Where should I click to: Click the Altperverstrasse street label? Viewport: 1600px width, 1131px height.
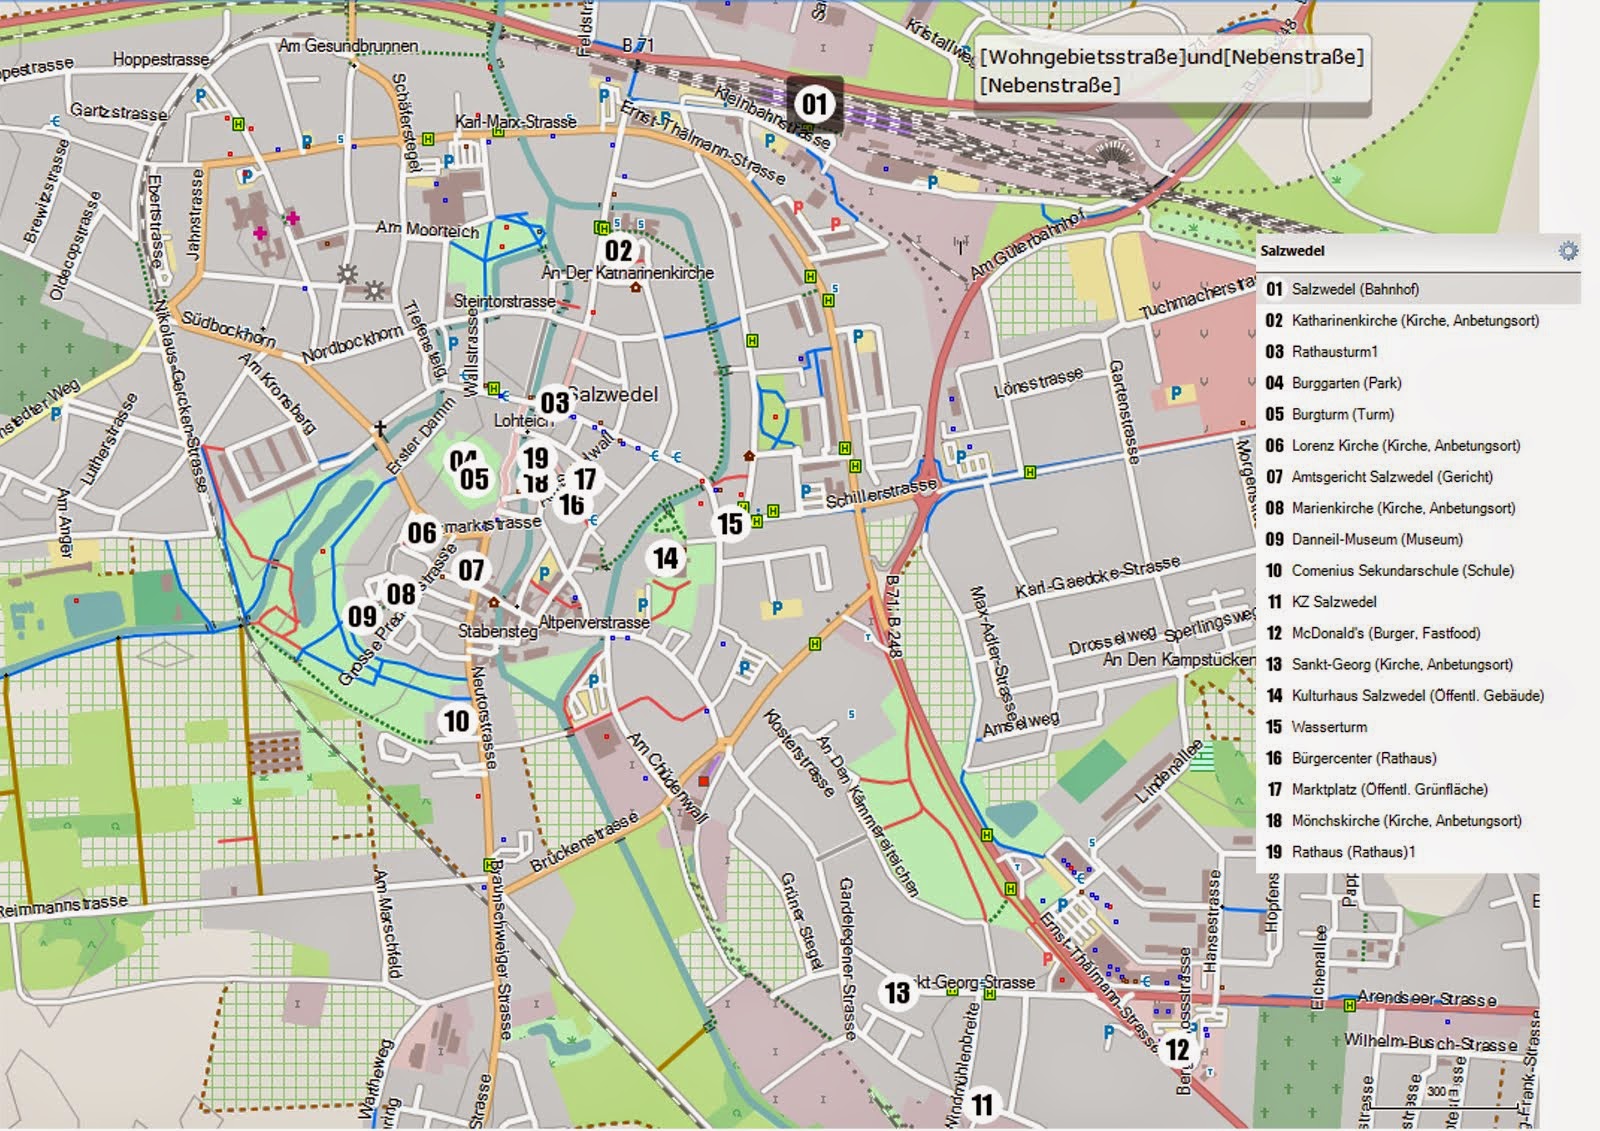(594, 622)
